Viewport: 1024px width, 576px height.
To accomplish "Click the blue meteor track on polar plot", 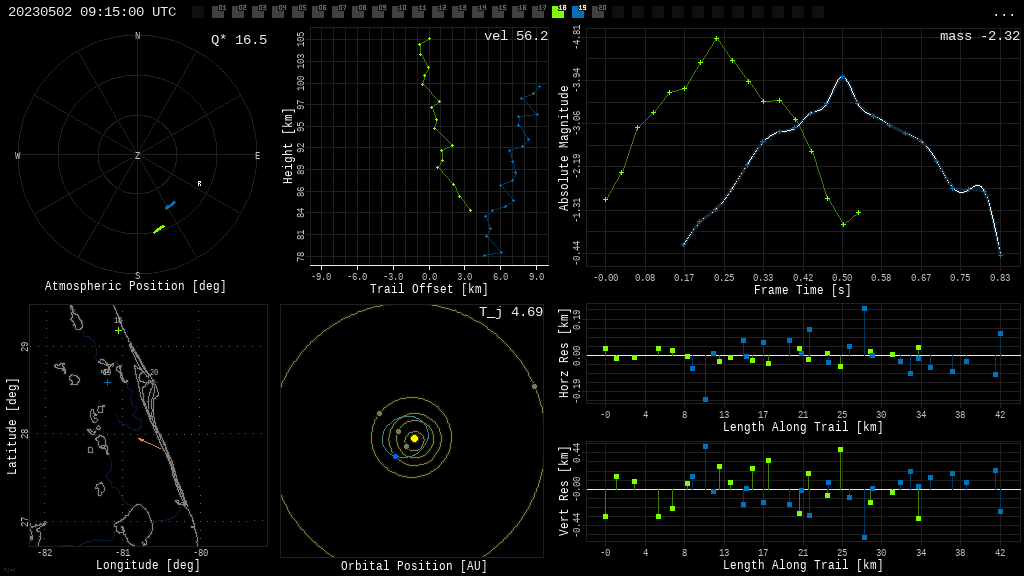I will (170, 206).
